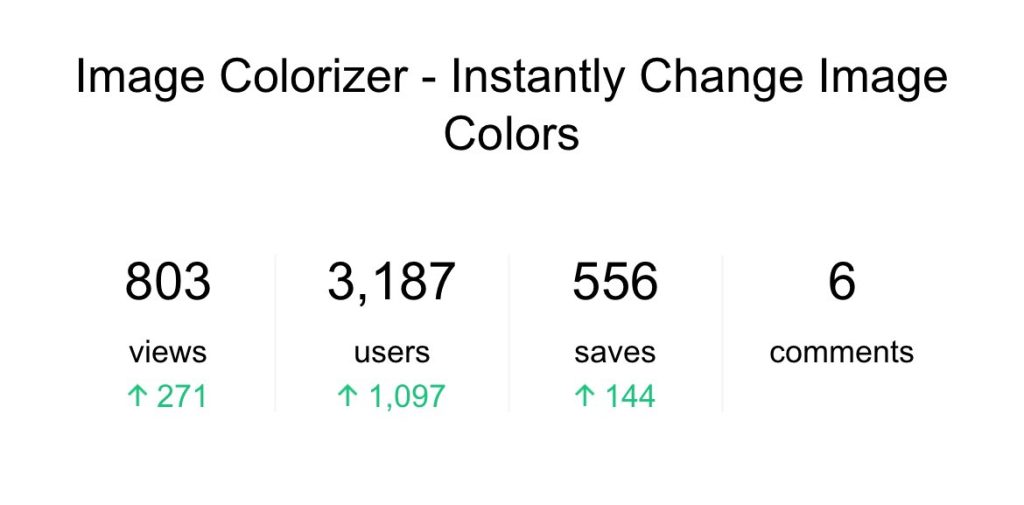The width and height of the screenshot is (1024, 505).
Task: Click divider between users and saves
Action: point(509,332)
